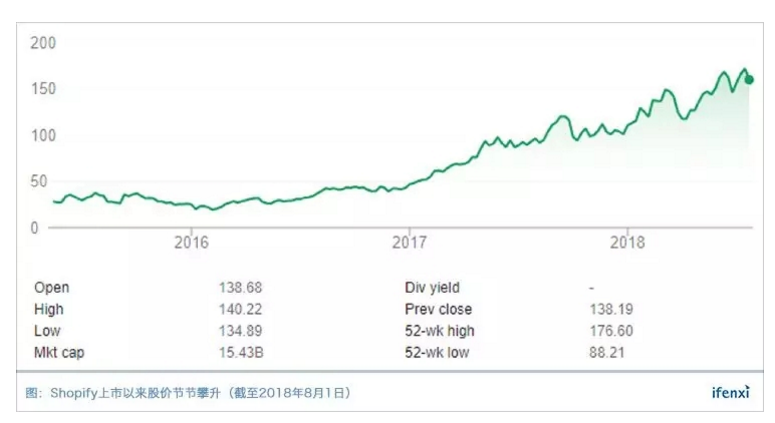Click the 52-wk high value 176.60
This screenshot has width=775, height=423.
point(611,331)
